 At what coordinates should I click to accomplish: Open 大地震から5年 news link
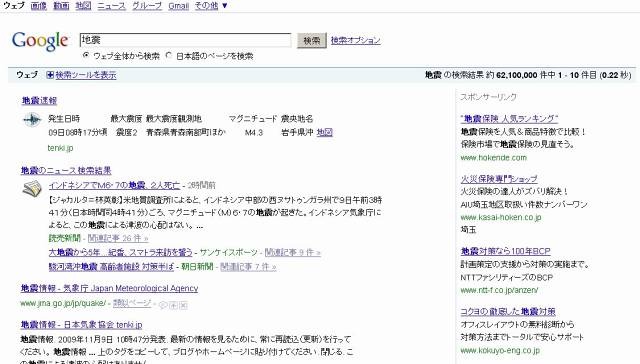pyautogui.click(x=120, y=253)
